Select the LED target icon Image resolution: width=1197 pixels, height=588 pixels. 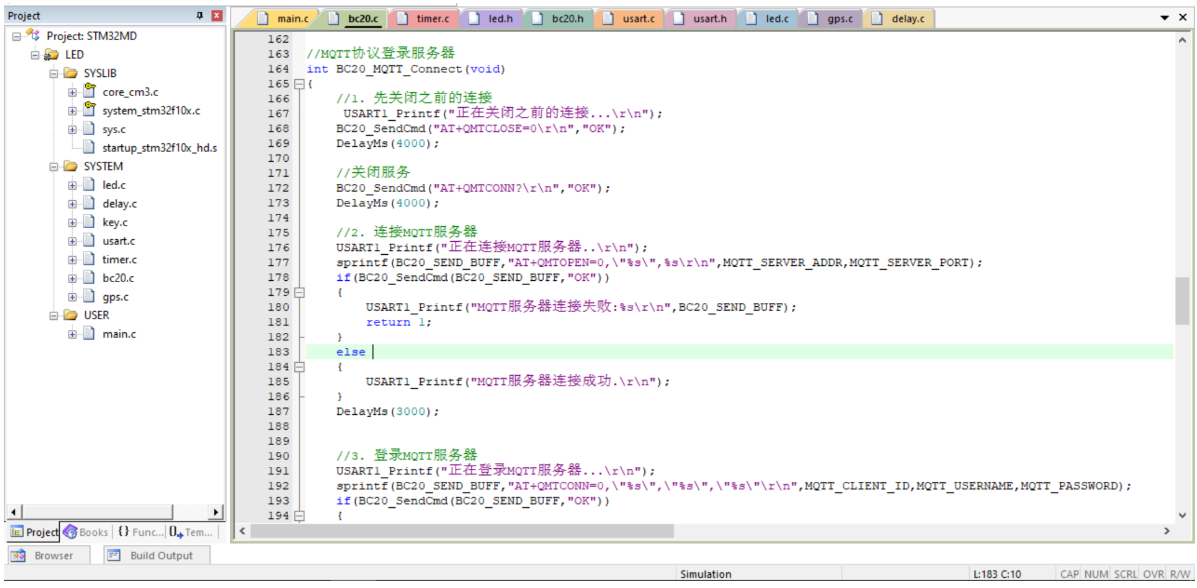click(x=52, y=55)
